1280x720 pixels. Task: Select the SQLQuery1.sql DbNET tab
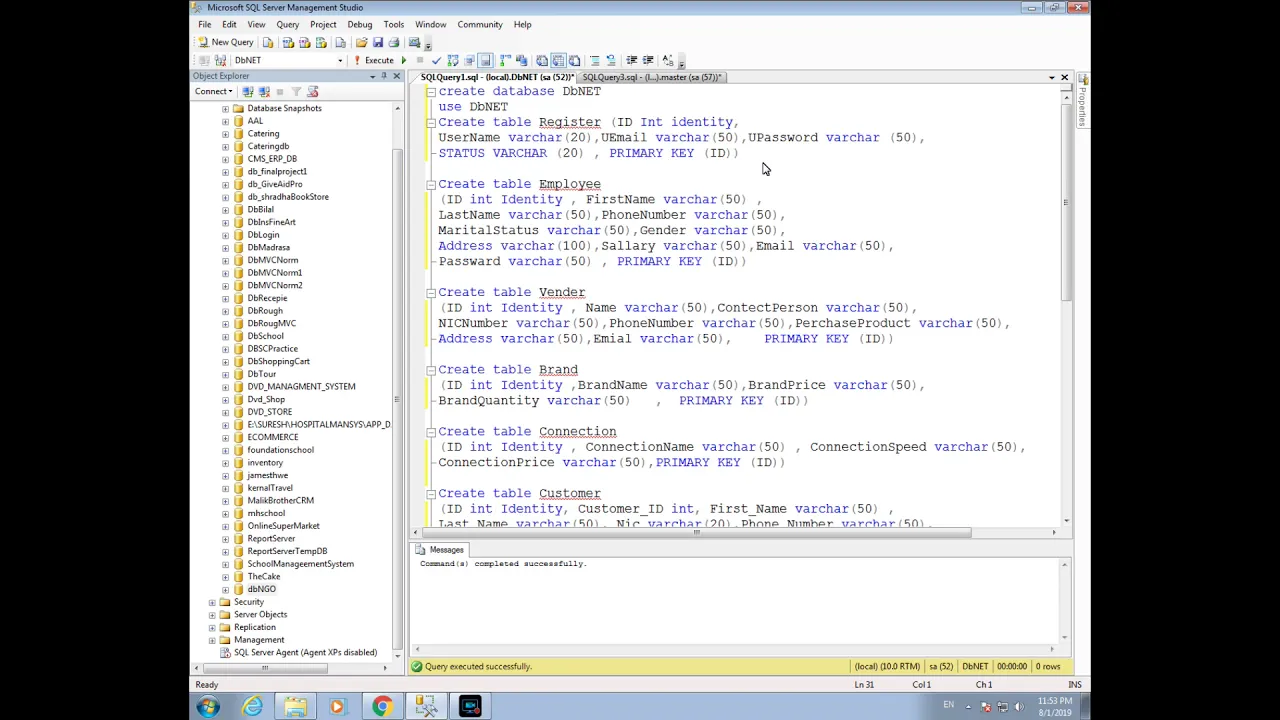(496, 77)
